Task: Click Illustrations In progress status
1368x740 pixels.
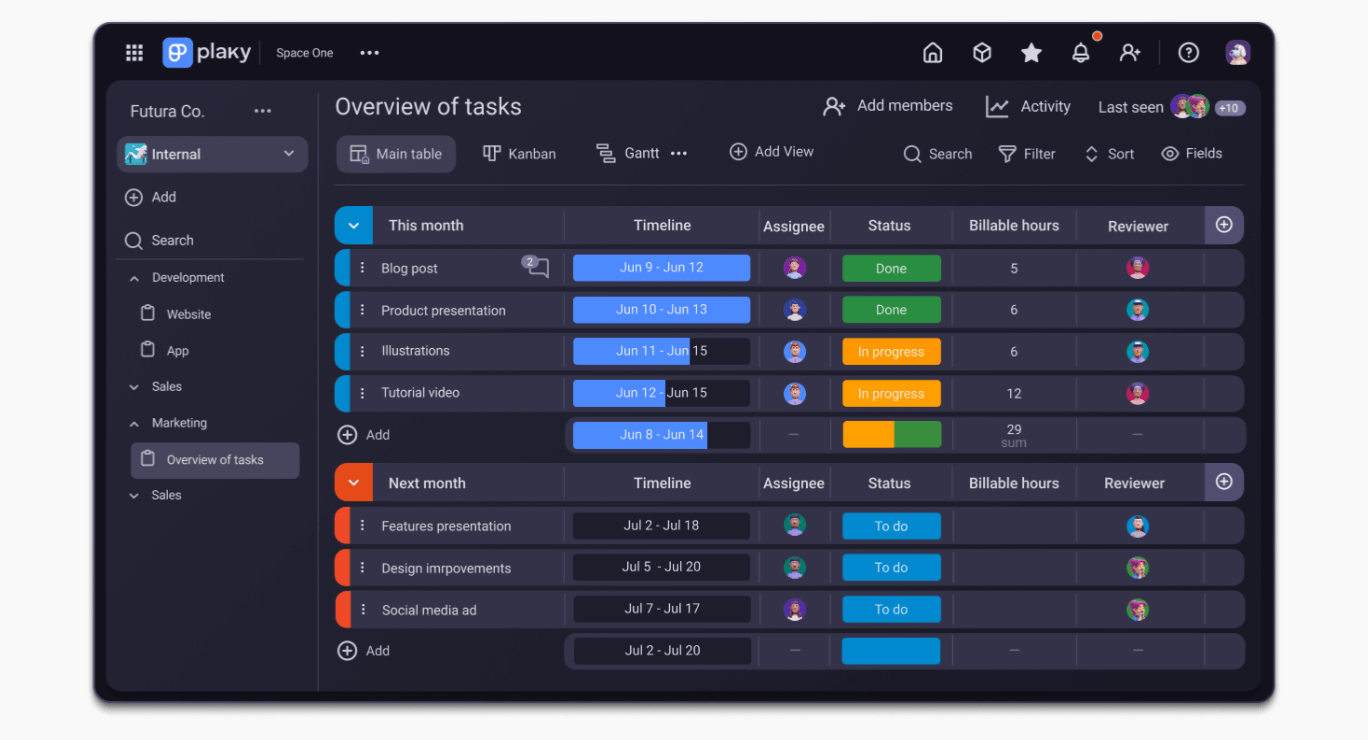Action: (x=891, y=352)
